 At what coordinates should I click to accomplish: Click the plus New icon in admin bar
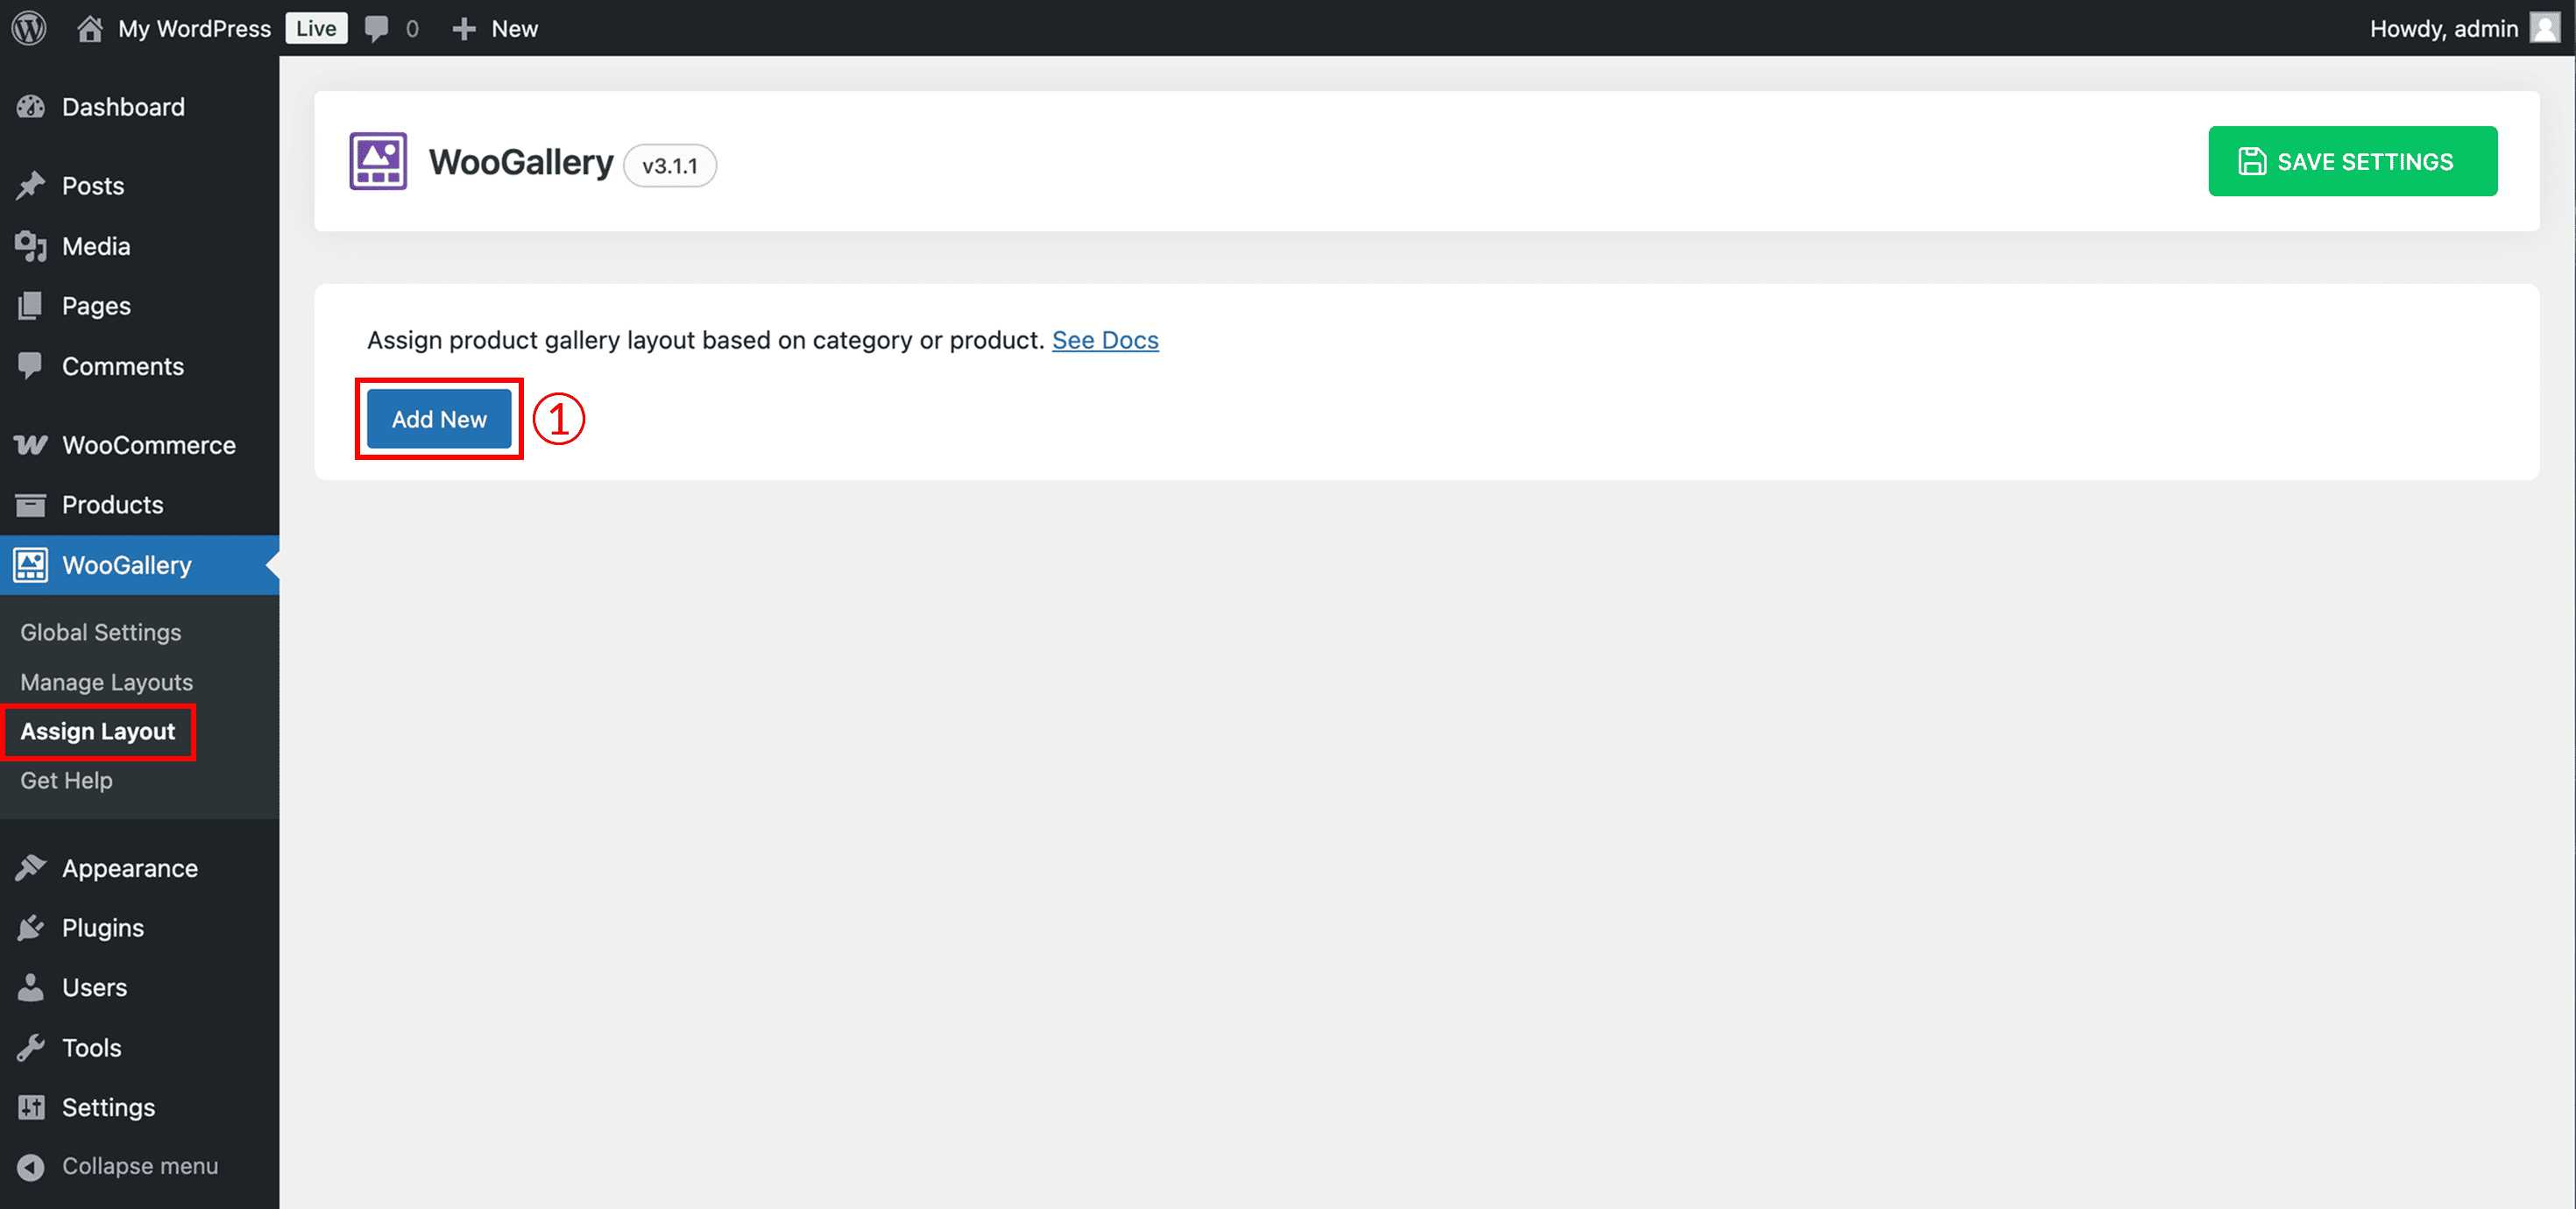click(x=463, y=28)
